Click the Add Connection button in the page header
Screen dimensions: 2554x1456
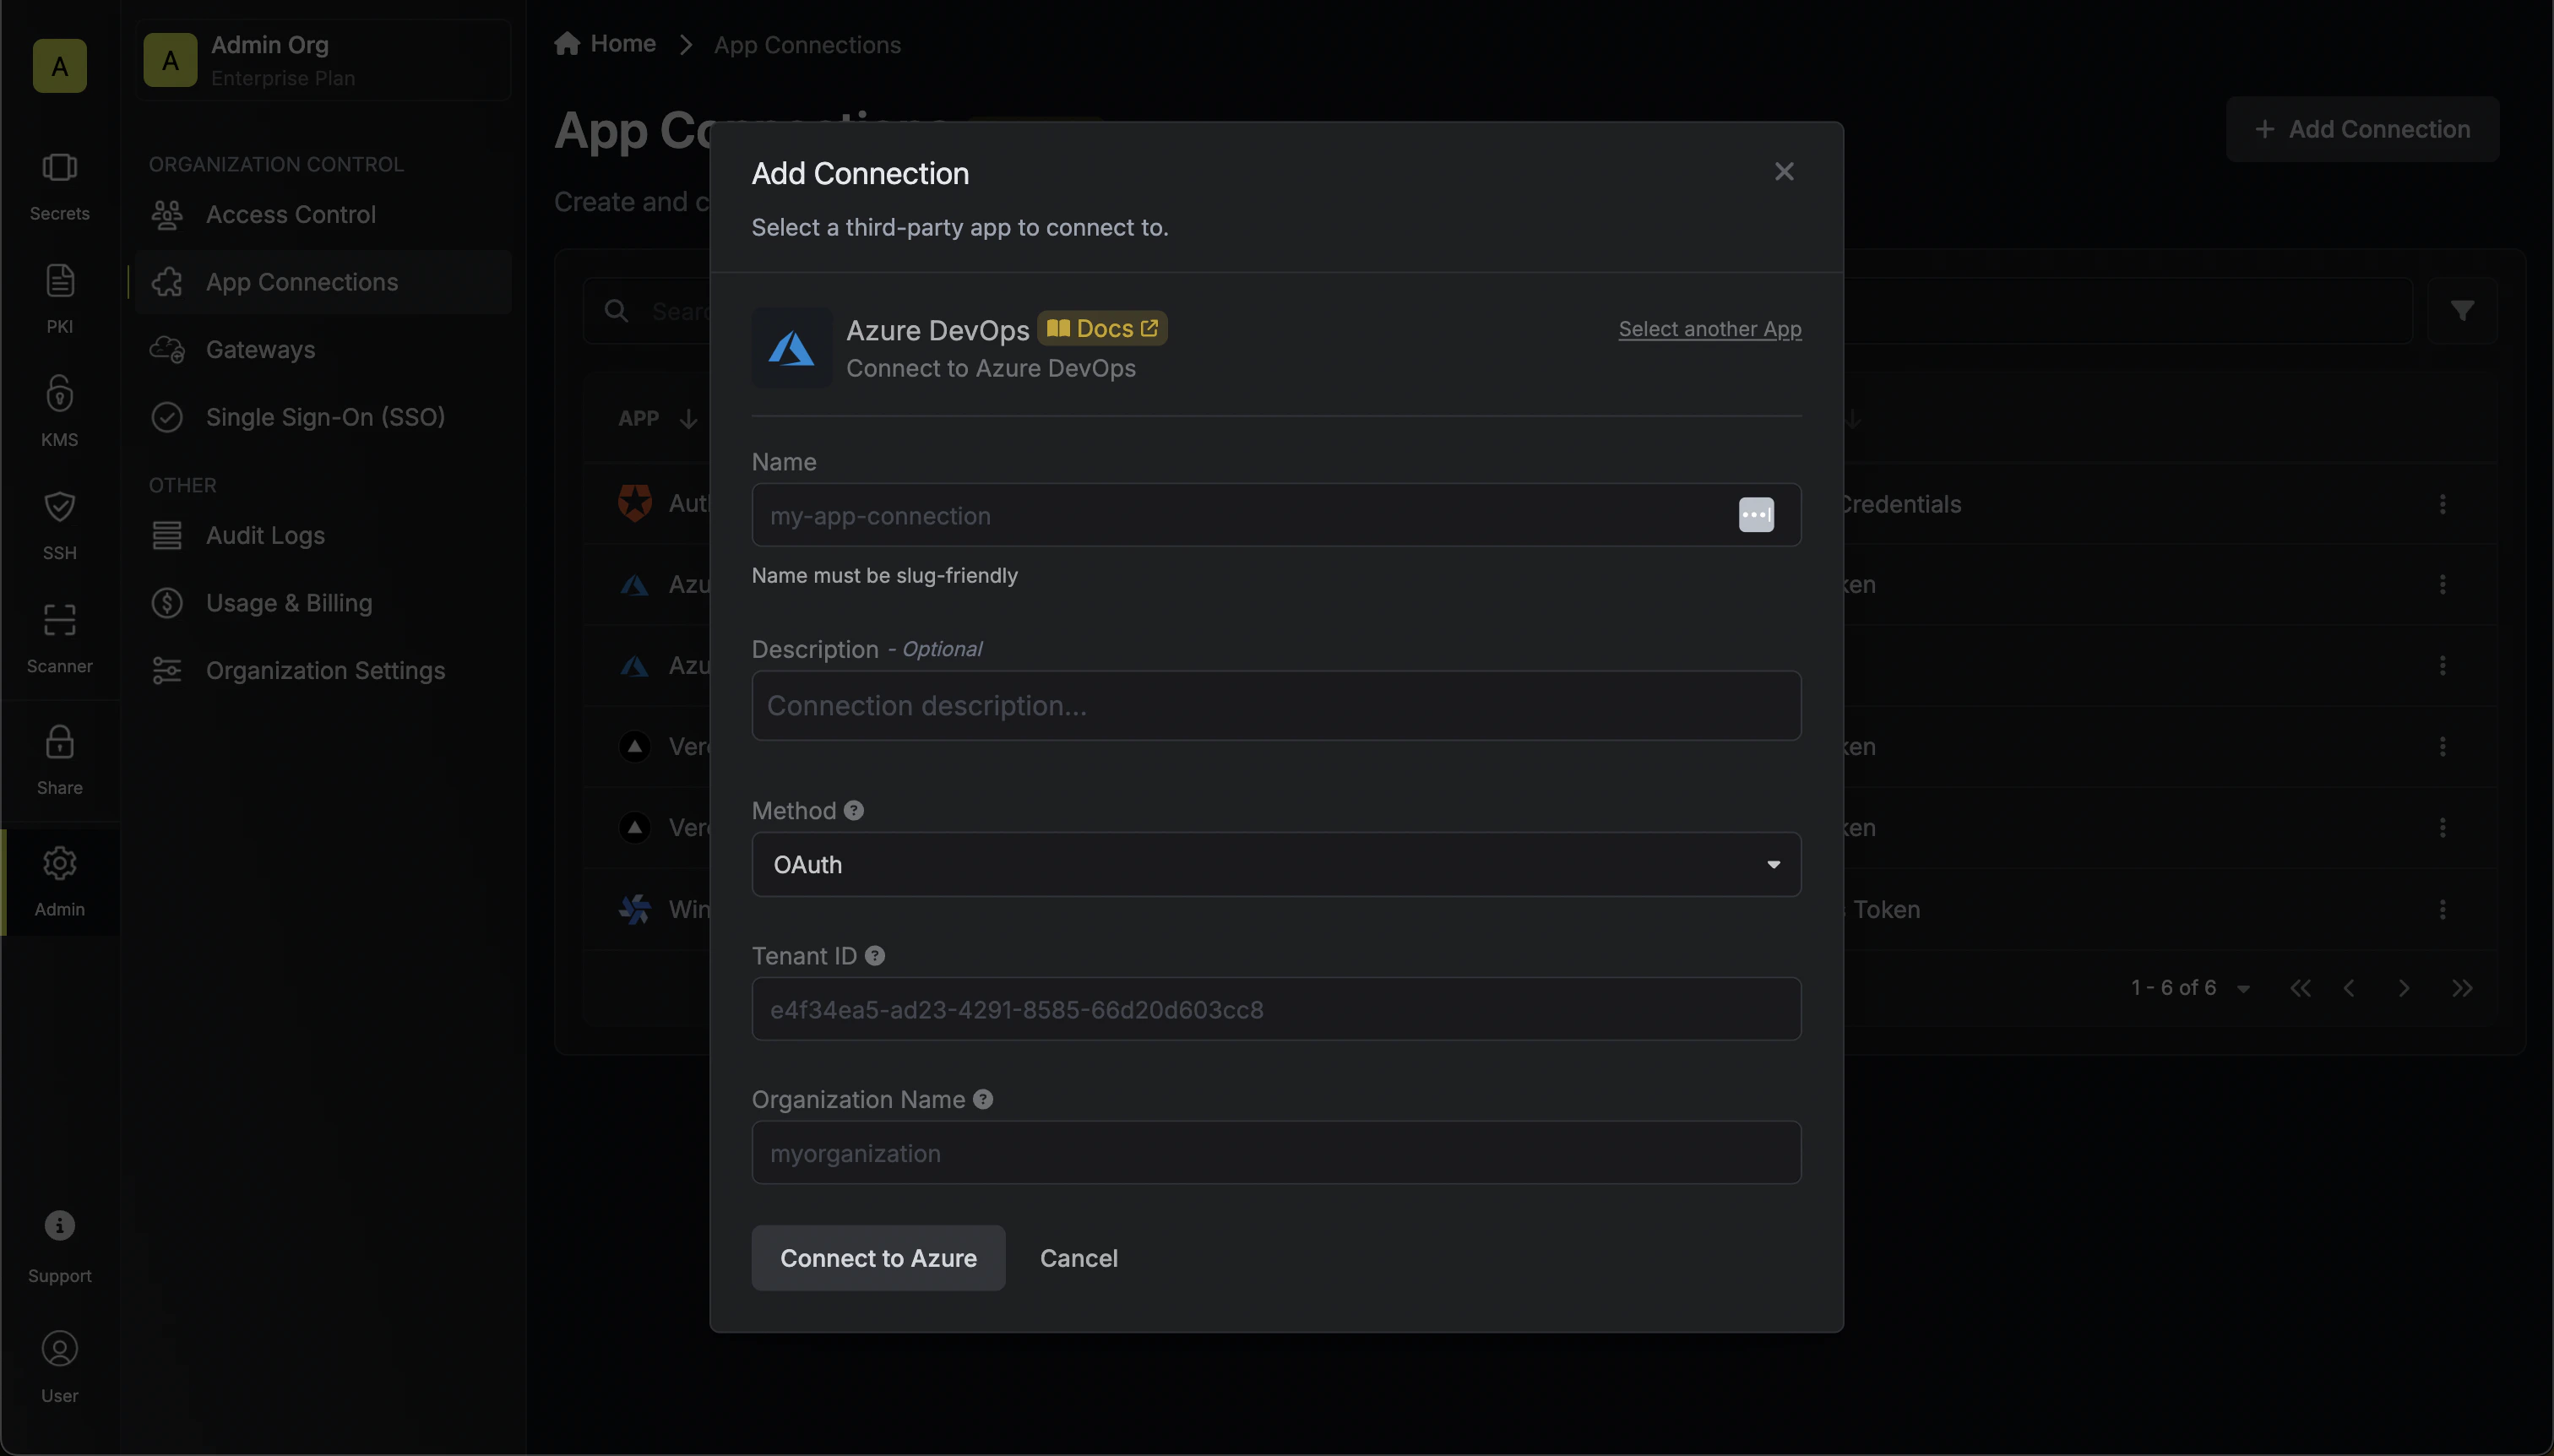pyautogui.click(x=2362, y=129)
